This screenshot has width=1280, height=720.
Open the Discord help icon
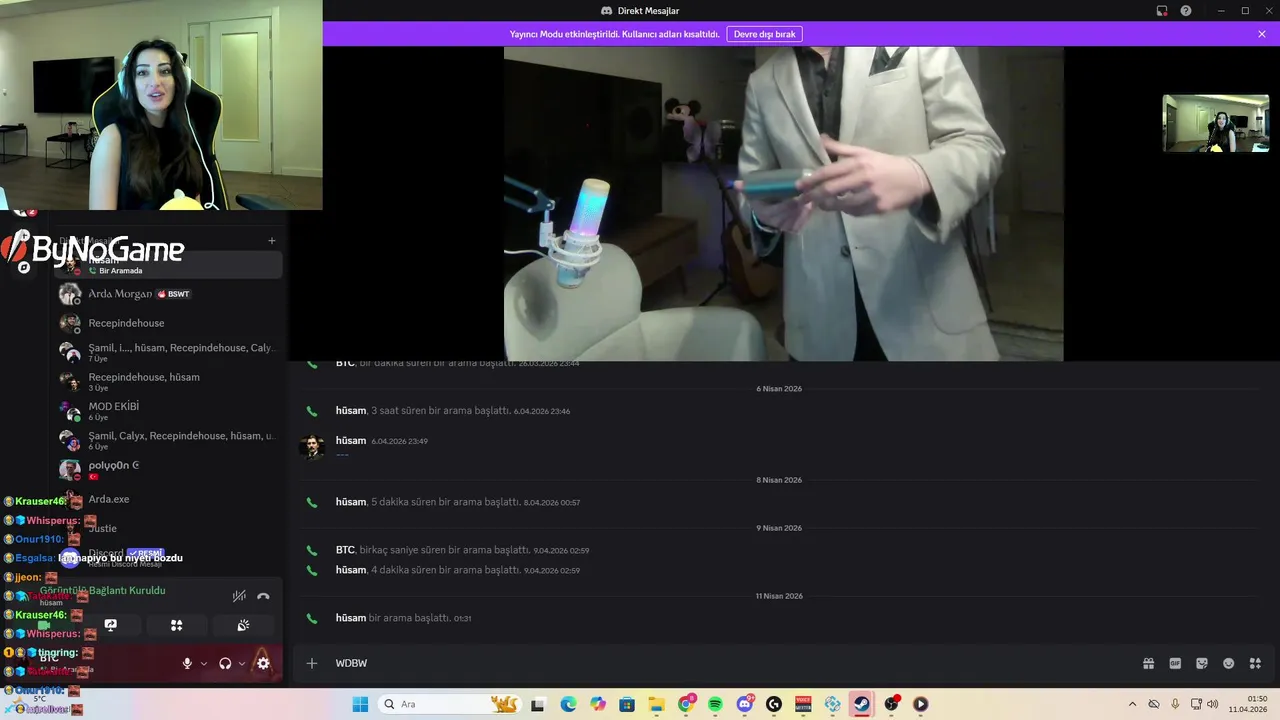(x=1186, y=11)
